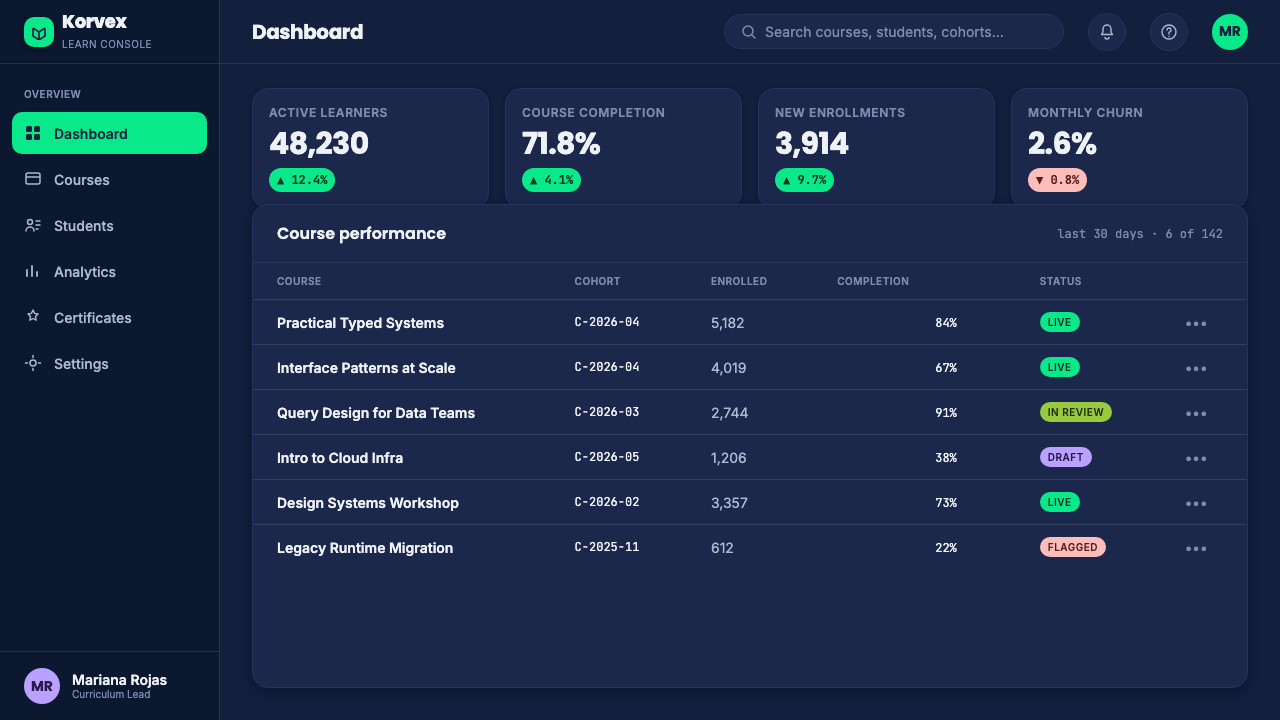This screenshot has height=720, width=1280.
Task: Click the LIVE status of Practical Typed Systems
Action: coord(1059,322)
